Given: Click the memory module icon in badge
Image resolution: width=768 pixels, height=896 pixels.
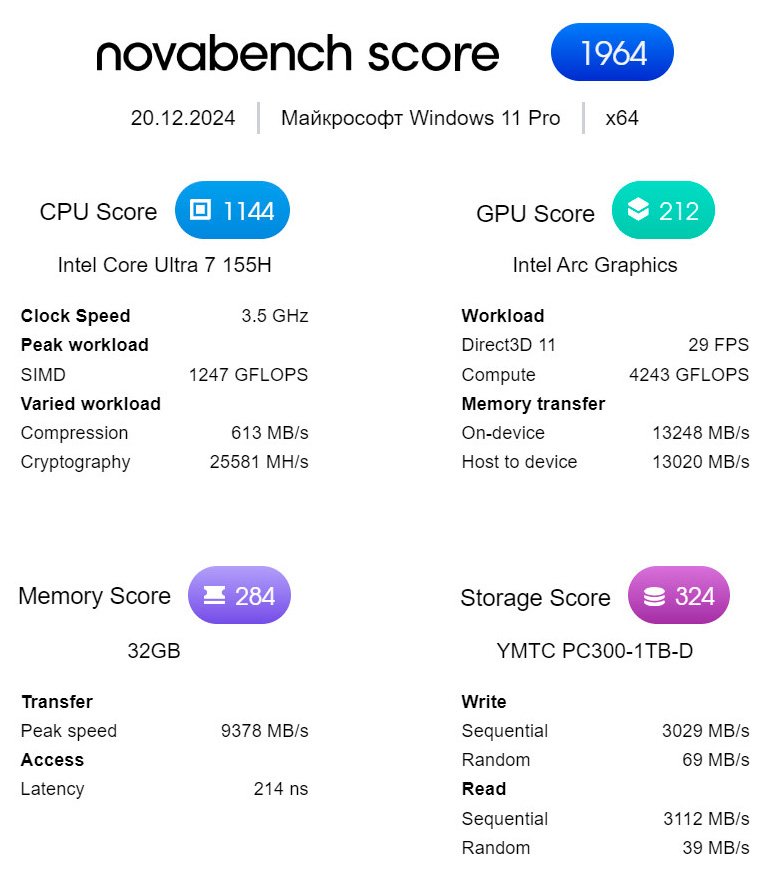Looking at the screenshot, I should pyautogui.click(x=213, y=596).
